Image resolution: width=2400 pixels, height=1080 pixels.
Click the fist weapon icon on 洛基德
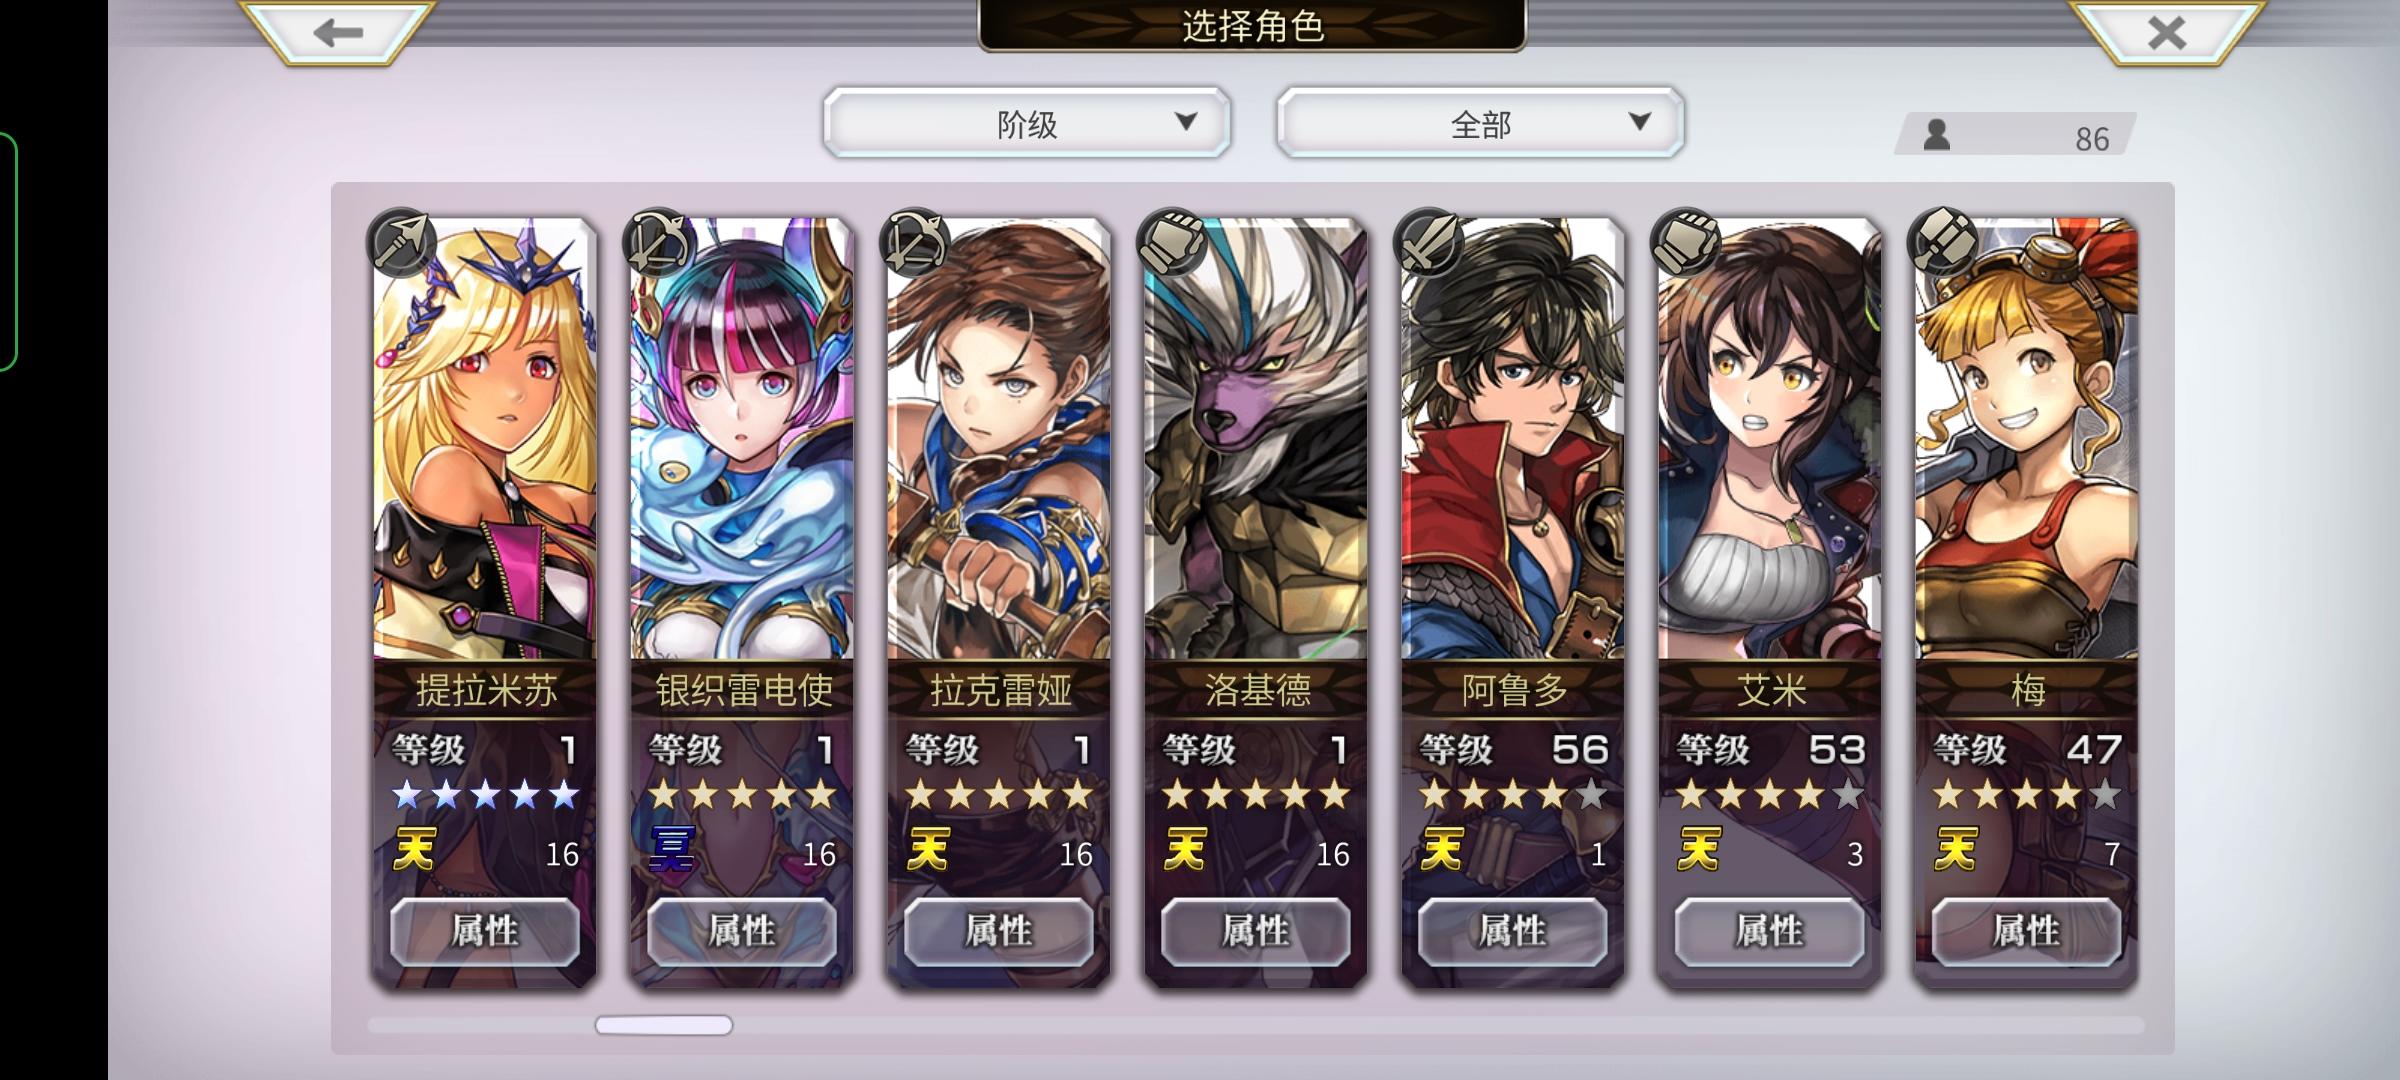(x=1173, y=243)
